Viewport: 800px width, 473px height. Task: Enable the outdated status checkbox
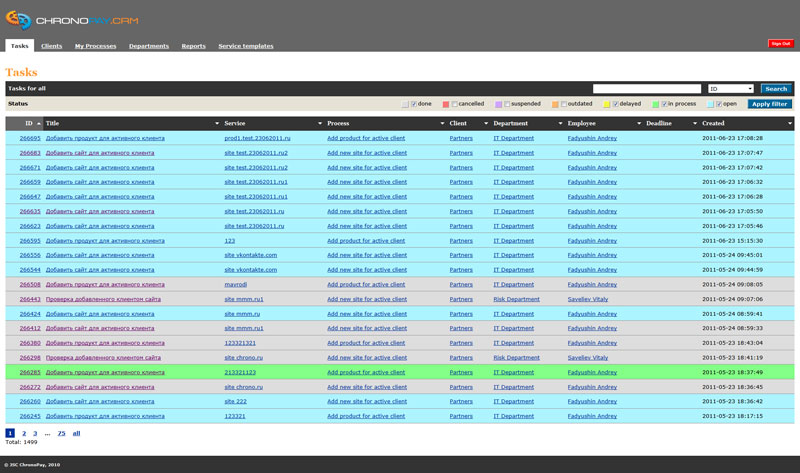[x=564, y=104]
